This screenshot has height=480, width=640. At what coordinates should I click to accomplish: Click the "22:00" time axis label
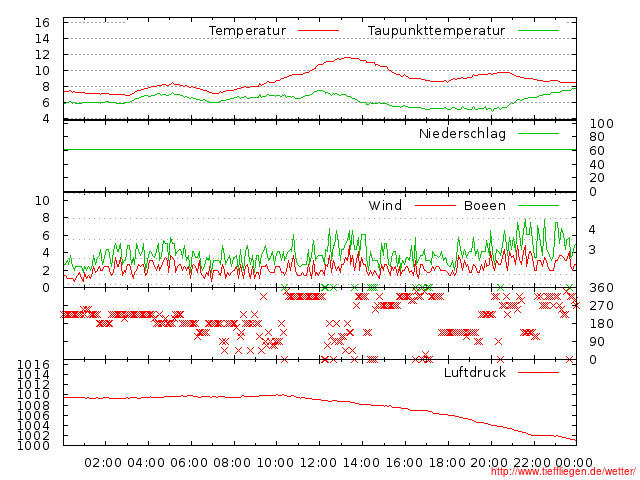tap(532, 463)
